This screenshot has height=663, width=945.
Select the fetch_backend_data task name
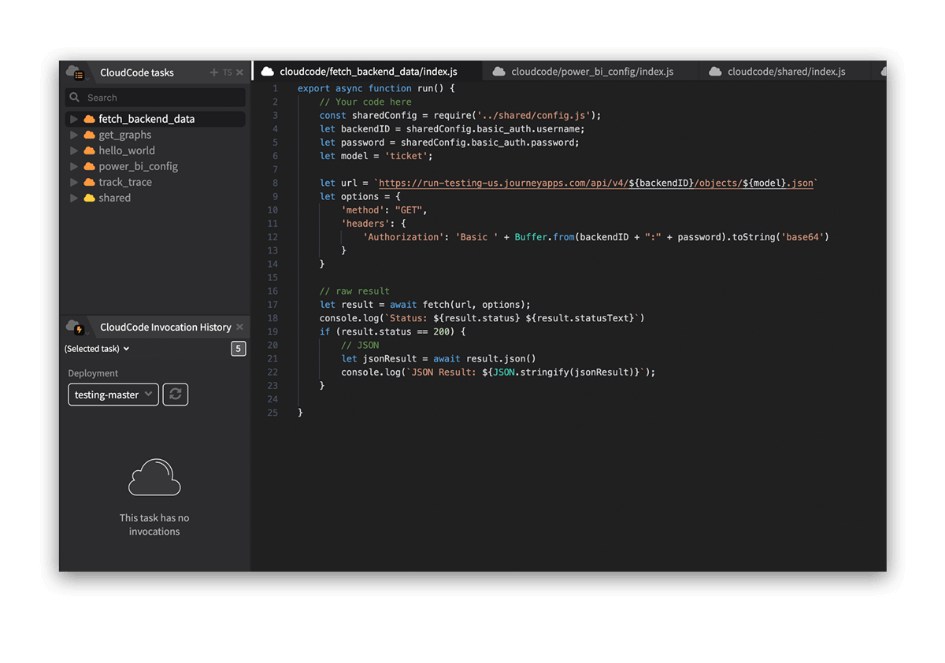pyautogui.click(x=146, y=119)
